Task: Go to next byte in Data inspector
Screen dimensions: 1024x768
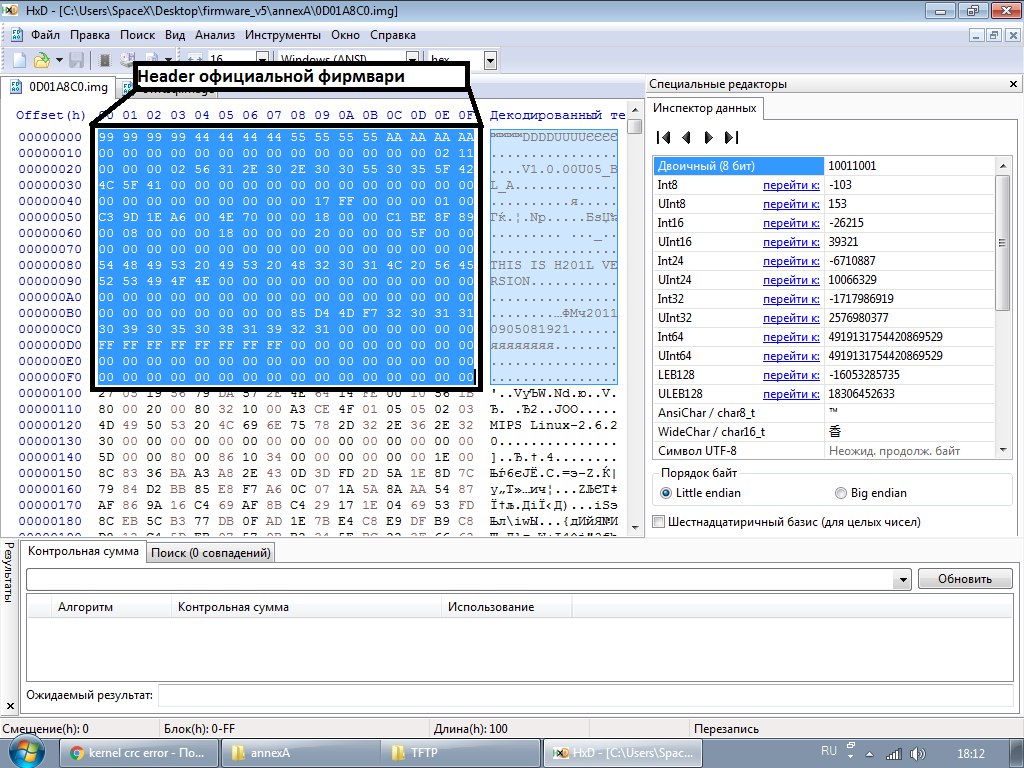Action: click(x=709, y=137)
